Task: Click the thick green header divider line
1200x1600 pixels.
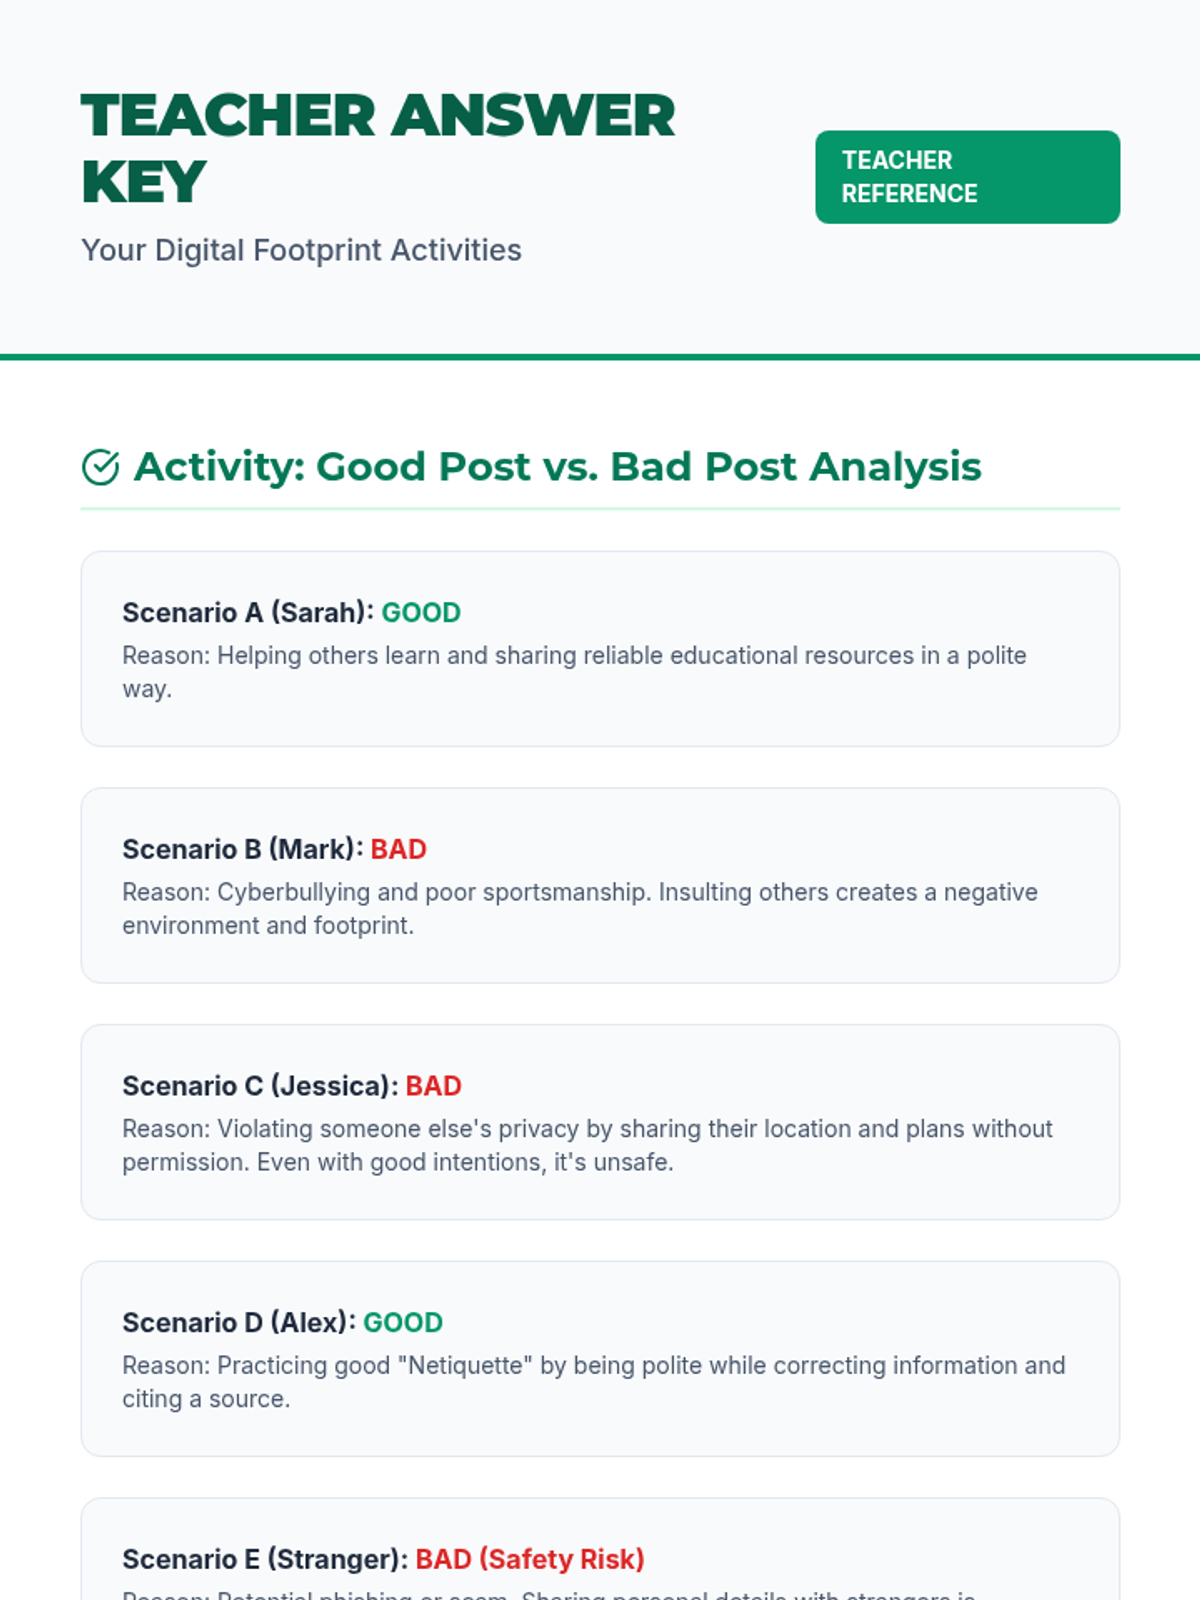Action: click(x=600, y=356)
